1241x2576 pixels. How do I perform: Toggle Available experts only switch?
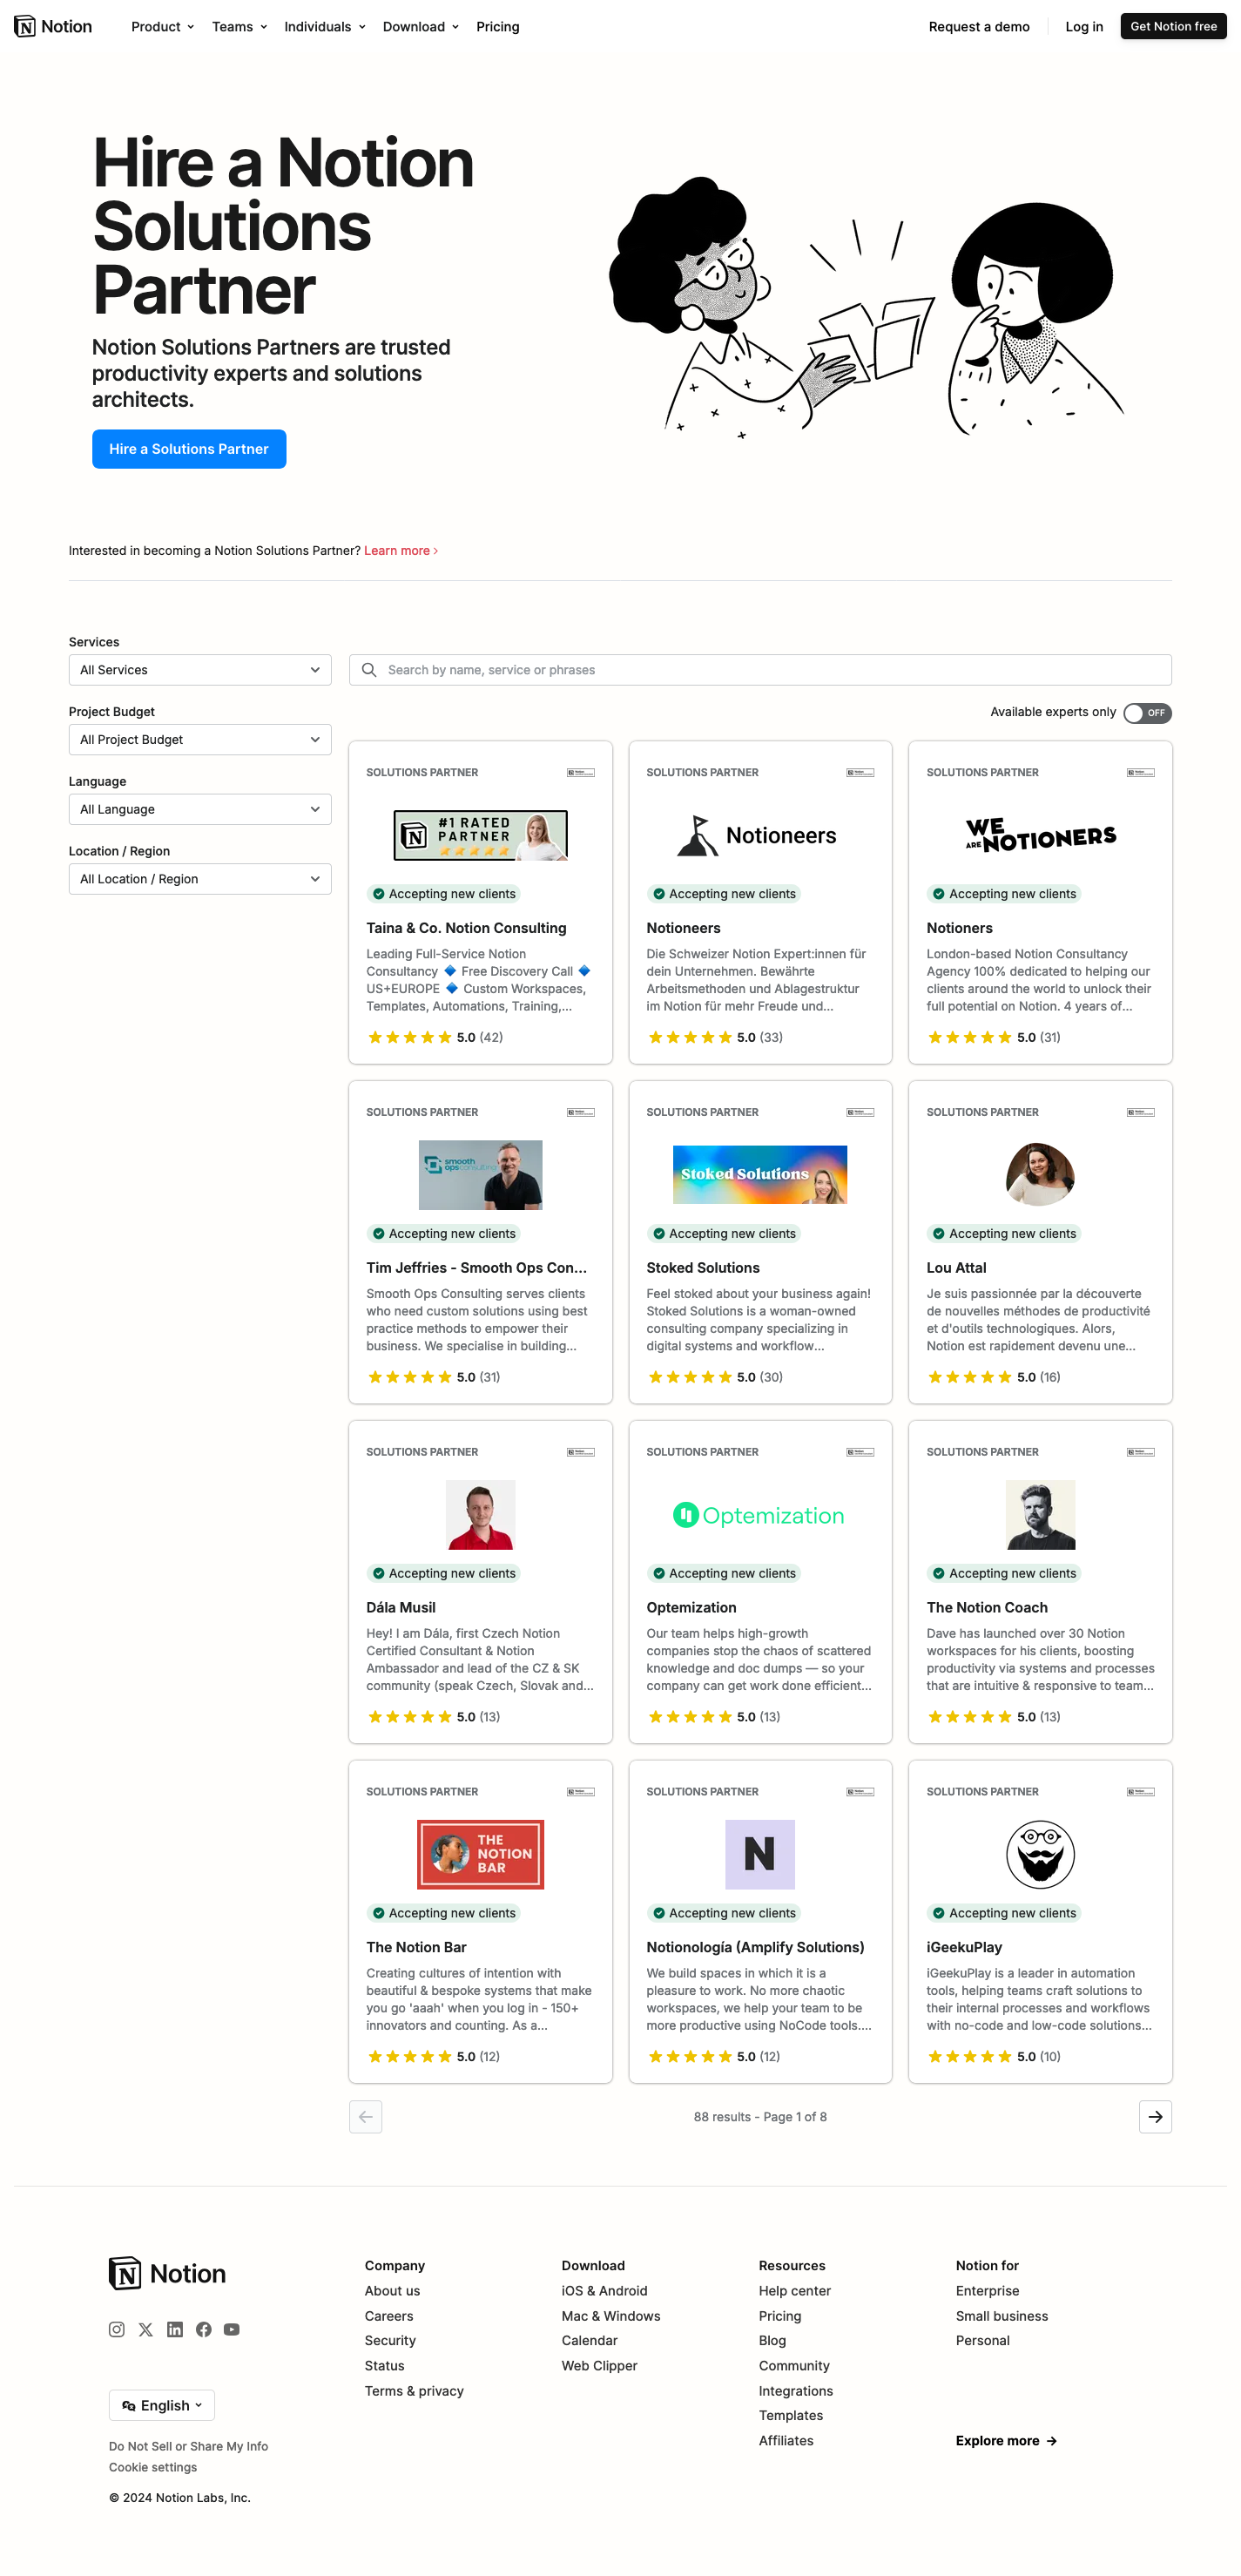click(1147, 713)
